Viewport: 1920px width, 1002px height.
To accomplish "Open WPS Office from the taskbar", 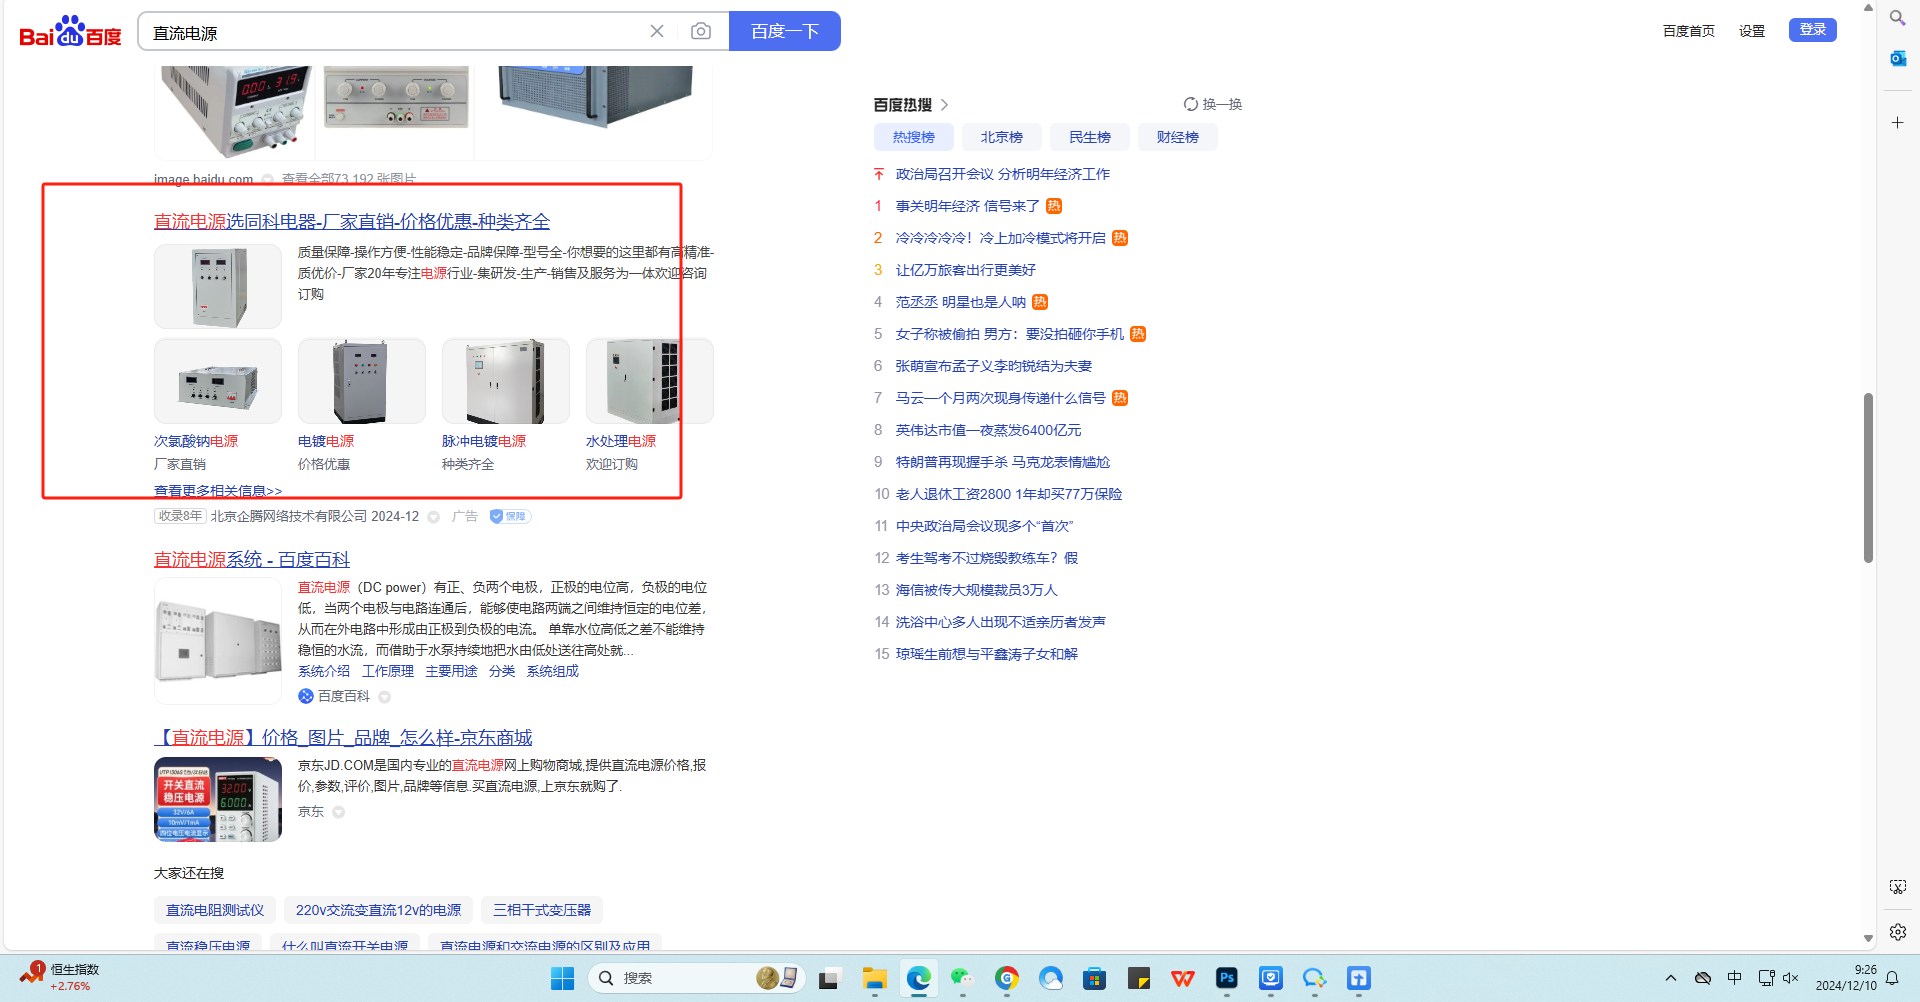I will [x=1182, y=978].
